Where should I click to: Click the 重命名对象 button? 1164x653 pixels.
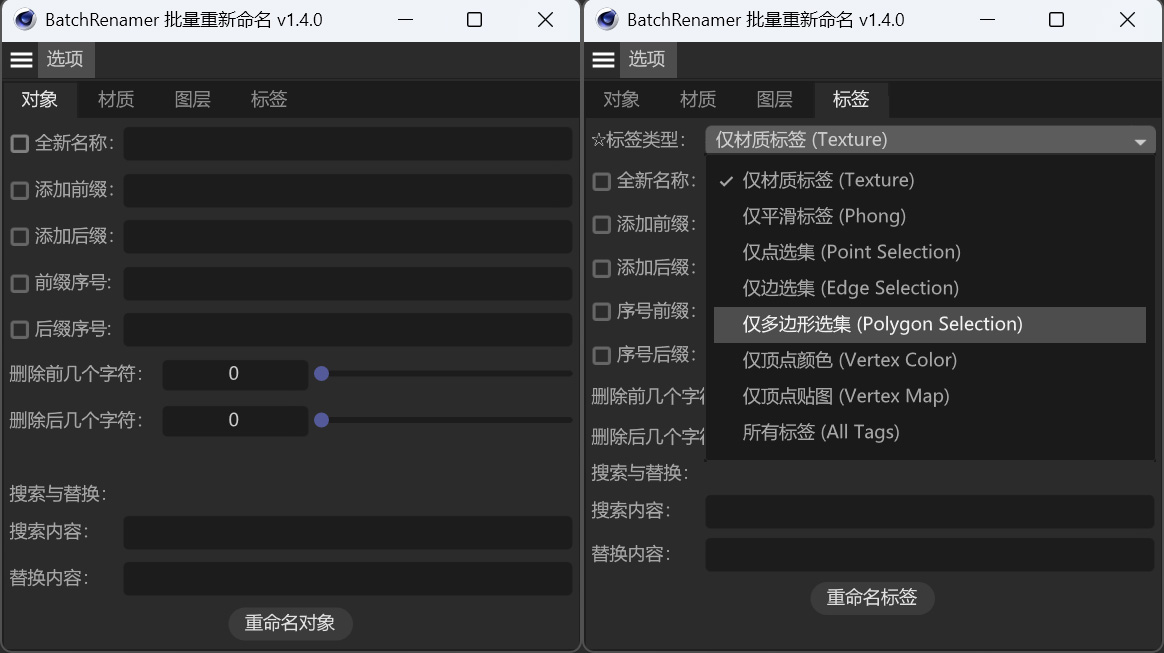coord(290,623)
